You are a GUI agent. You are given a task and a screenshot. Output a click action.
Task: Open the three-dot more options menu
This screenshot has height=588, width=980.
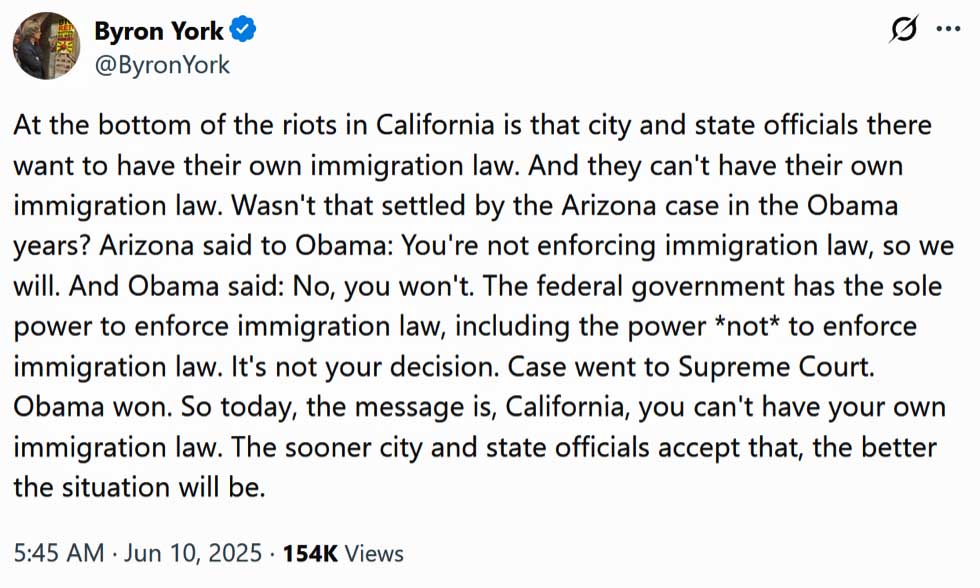(948, 29)
